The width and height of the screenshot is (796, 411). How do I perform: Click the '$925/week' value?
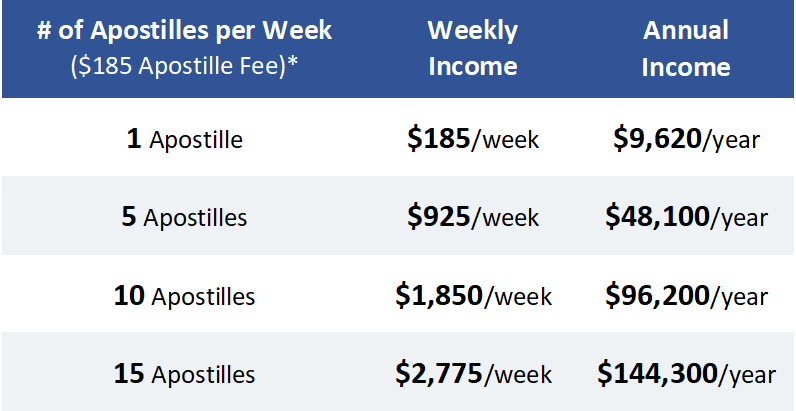click(x=473, y=218)
